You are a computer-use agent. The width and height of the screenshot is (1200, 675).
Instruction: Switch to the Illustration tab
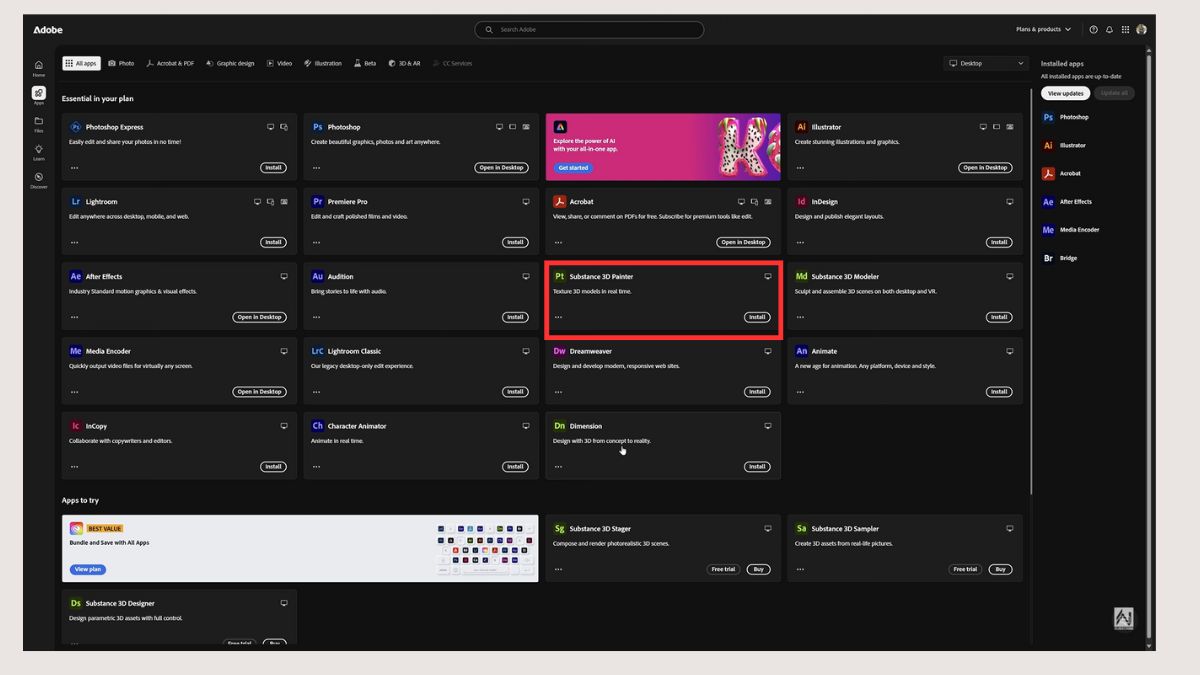[x=323, y=63]
